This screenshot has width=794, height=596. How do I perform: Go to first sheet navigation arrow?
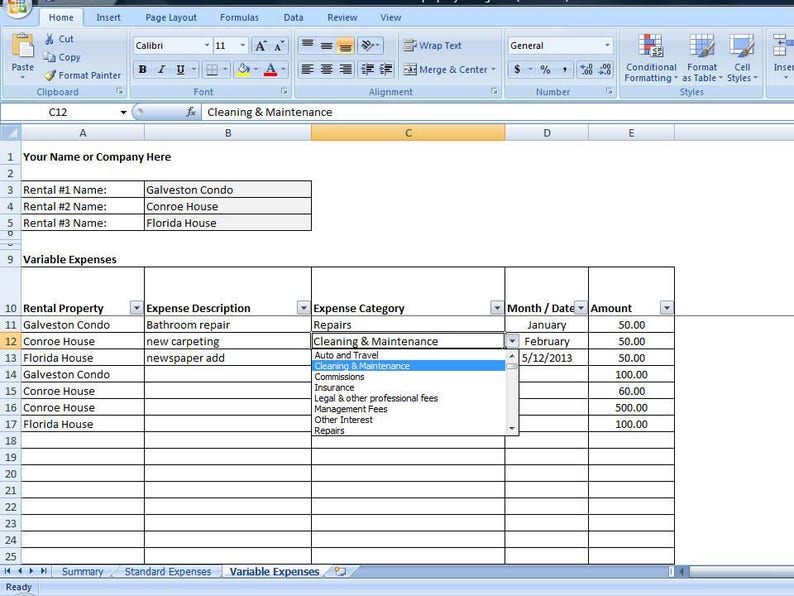point(7,571)
